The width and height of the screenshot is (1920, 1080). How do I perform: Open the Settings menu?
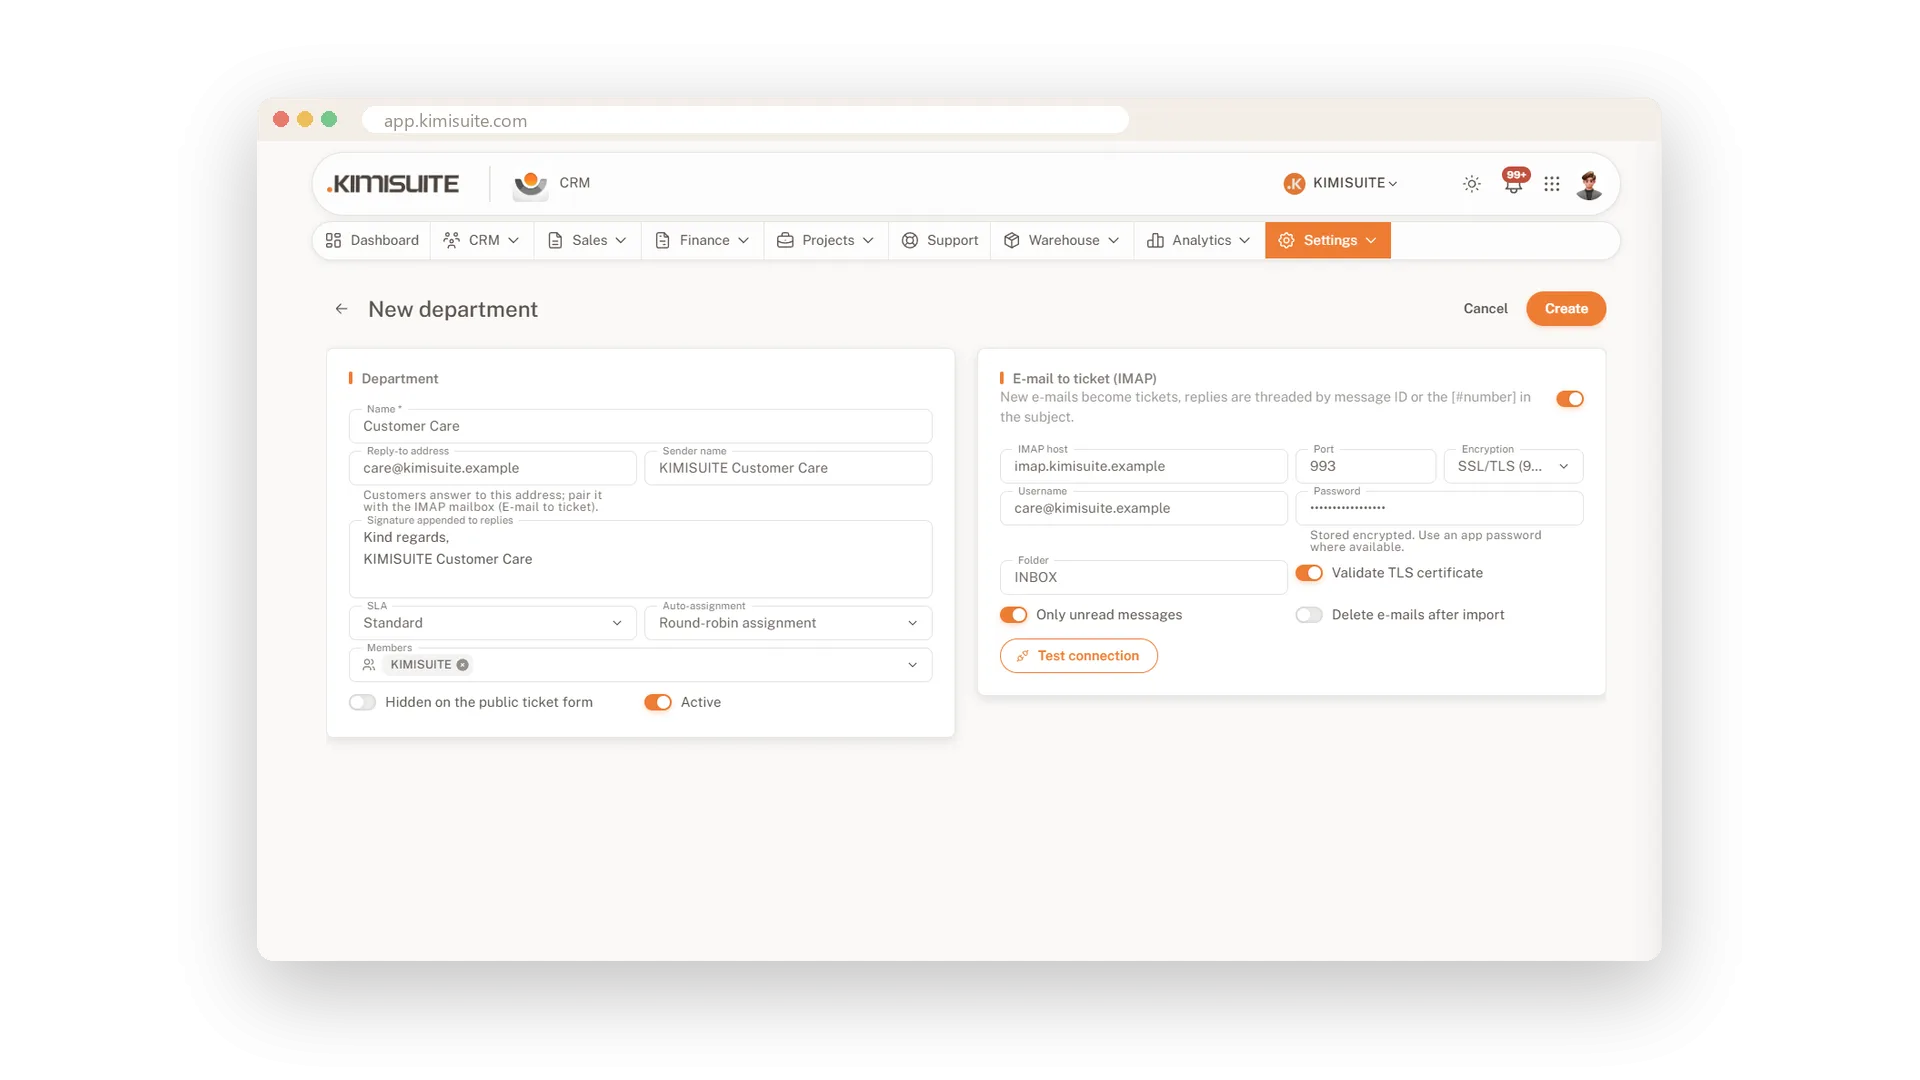1328,241
